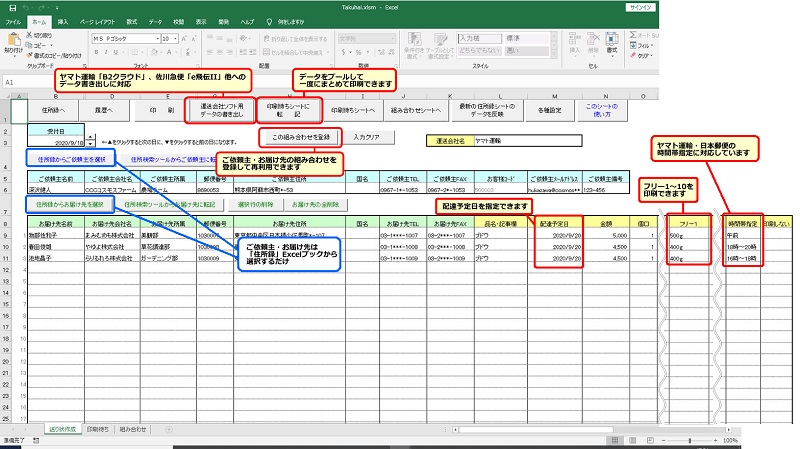The height and width of the screenshot is (449, 800).
Task: Switch to the 数式 (Formulas) ribbon tab
Action: pyautogui.click(x=132, y=21)
